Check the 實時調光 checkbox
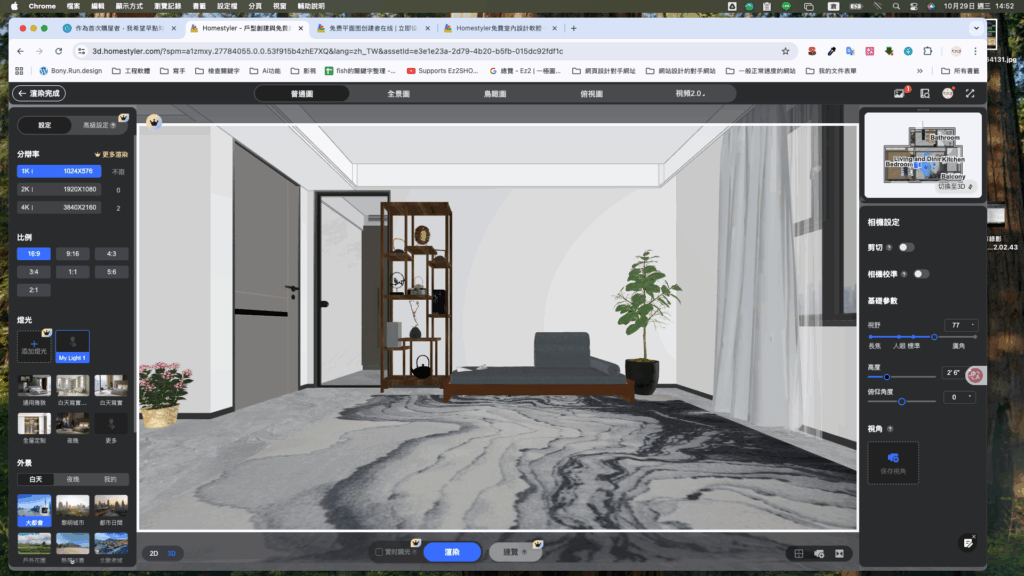This screenshot has width=1024, height=576. click(x=378, y=552)
